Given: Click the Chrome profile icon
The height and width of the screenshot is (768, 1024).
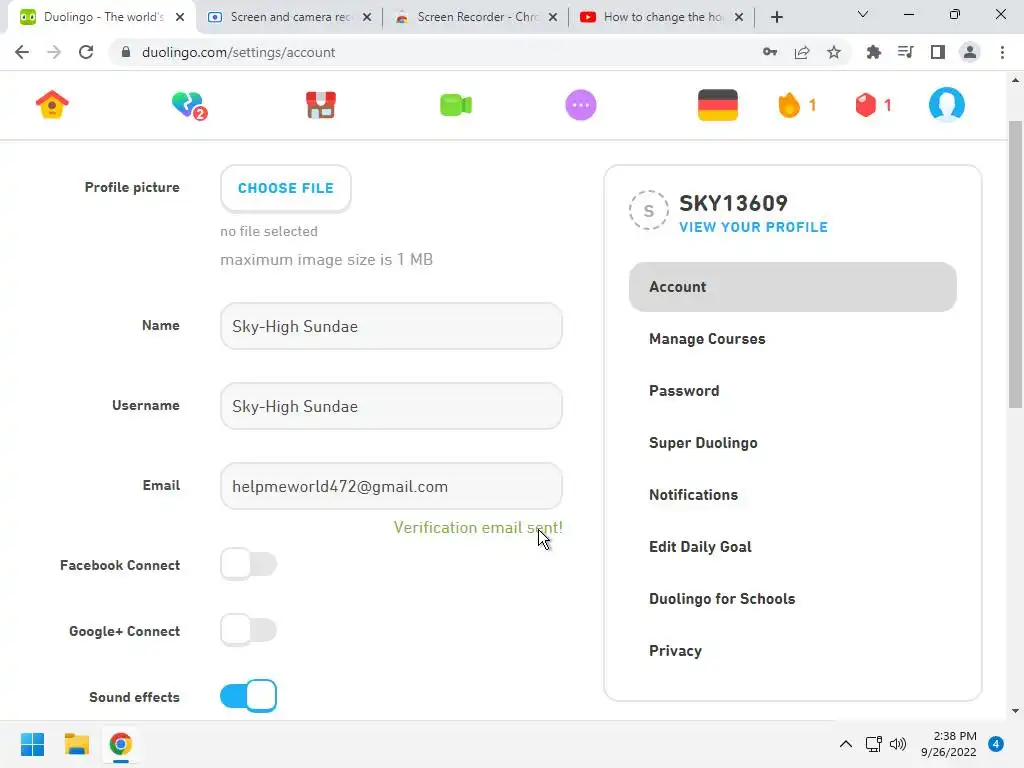Looking at the screenshot, I should (x=970, y=52).
